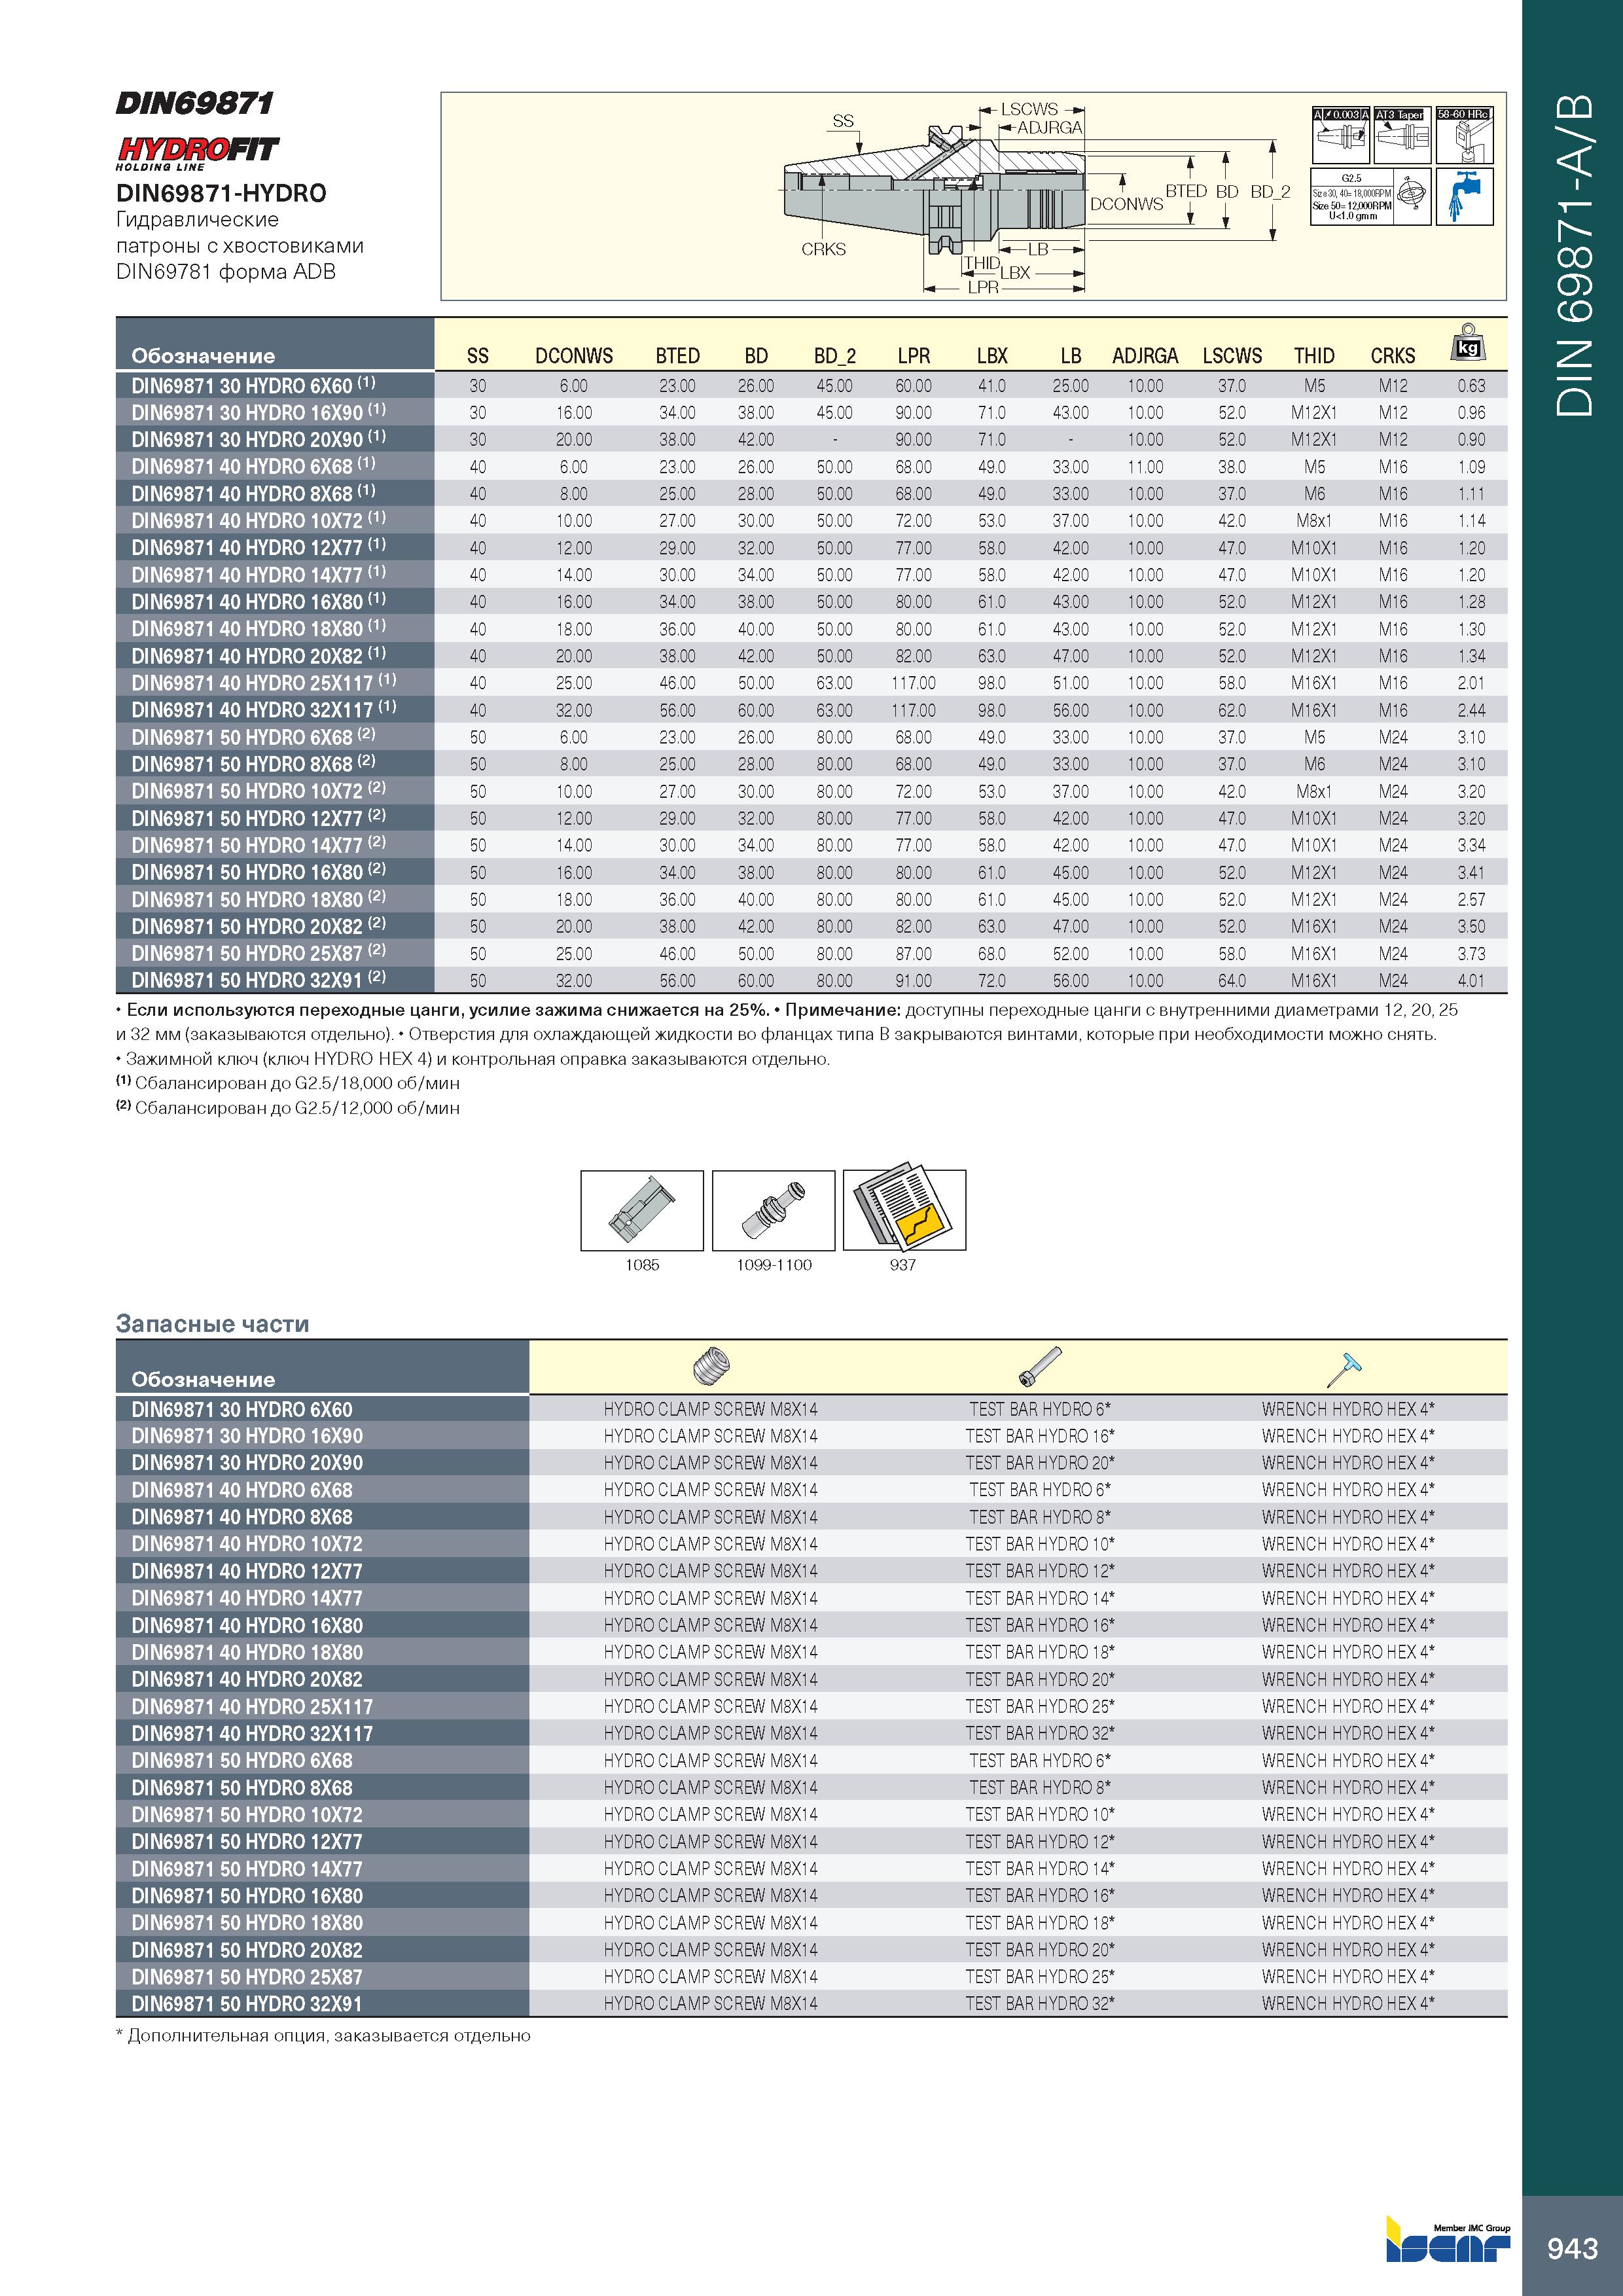The width and height of the screenshot is (1623, 2296).
Task: Click HYDRO CLAMP SCREW M8X14 in the 30 HYDRO 6X60 row
Action: (x=711, y=1409)
